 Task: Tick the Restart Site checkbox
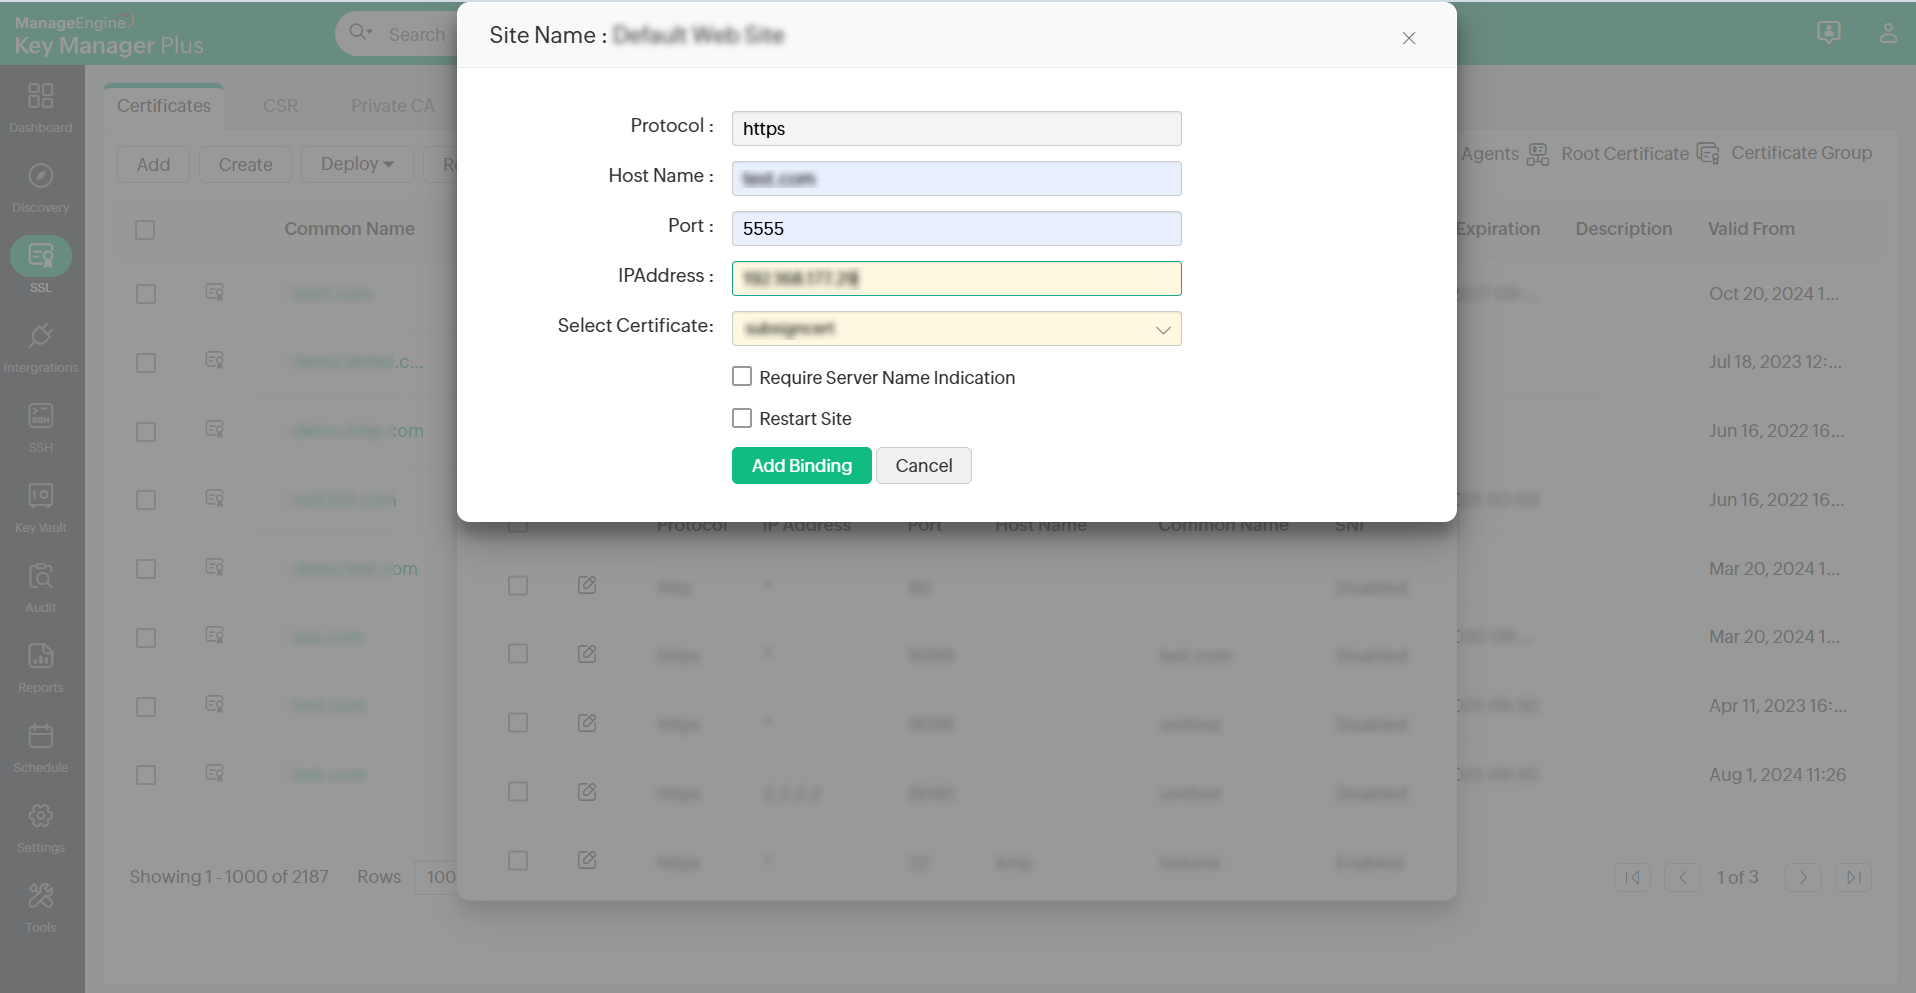click(x=742, y=418)
